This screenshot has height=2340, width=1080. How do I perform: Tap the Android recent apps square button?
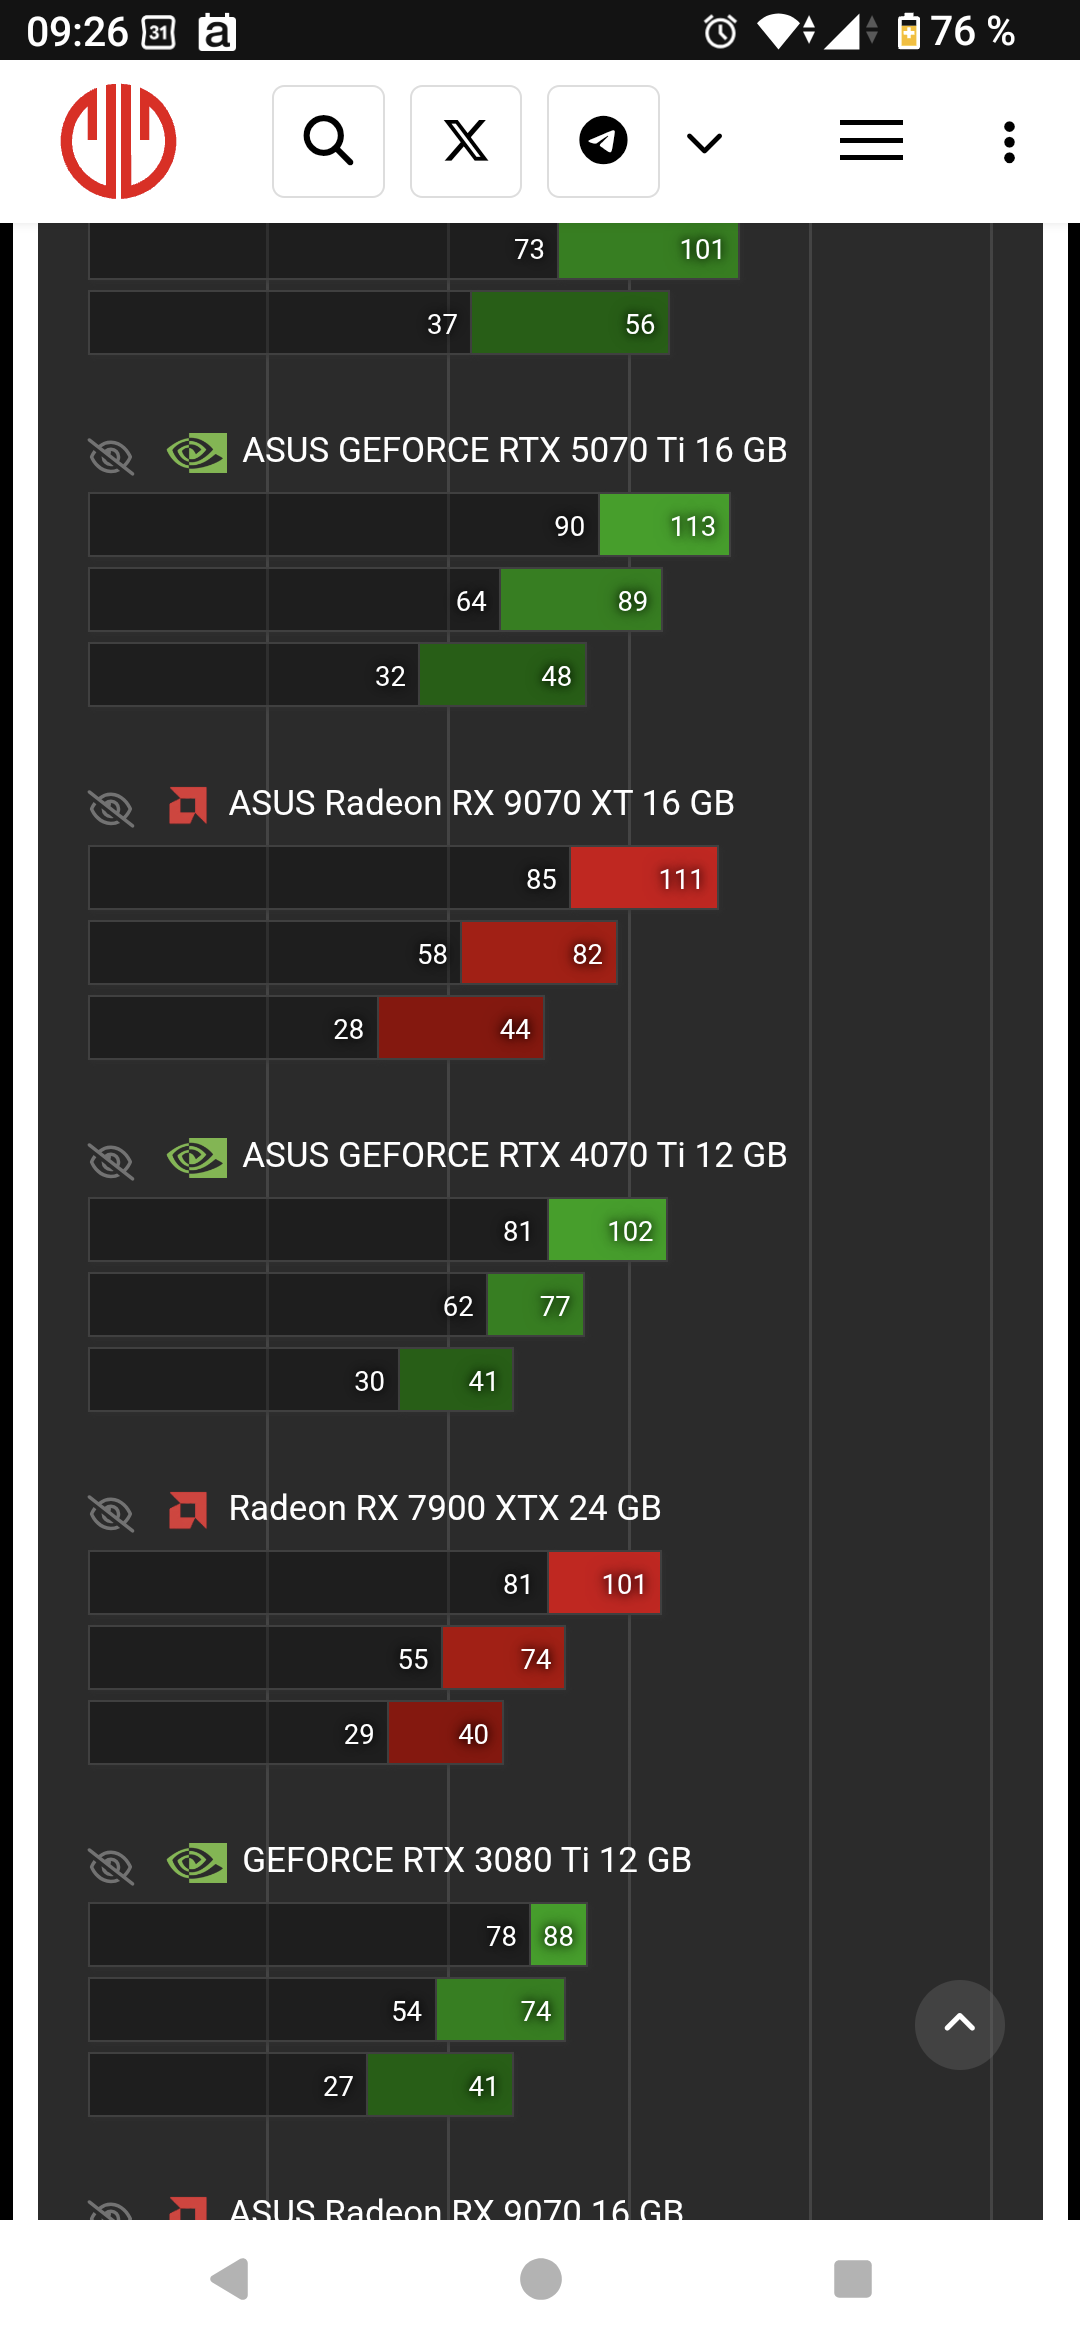(852, 2279)
